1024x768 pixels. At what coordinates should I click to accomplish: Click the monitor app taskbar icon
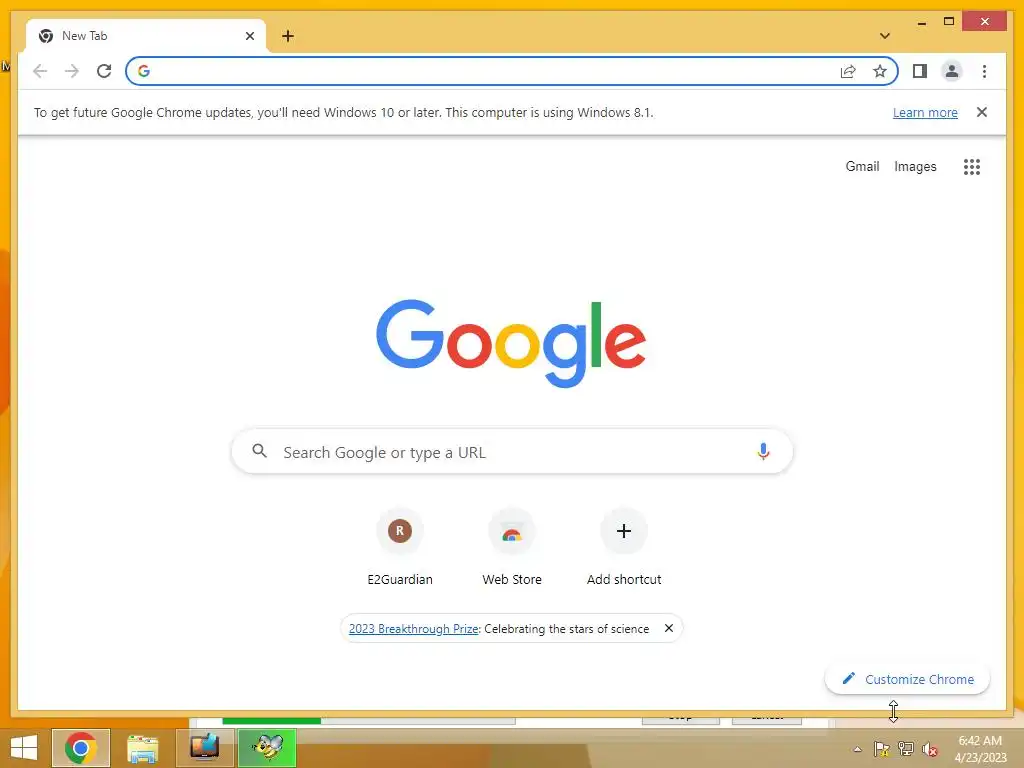pos(204,748)
